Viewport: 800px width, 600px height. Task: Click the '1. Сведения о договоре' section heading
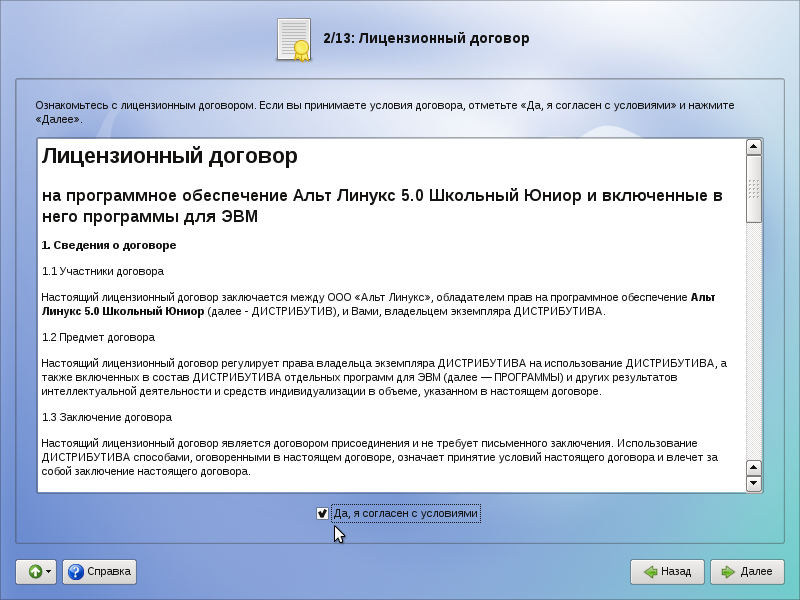pyautogui.click(x=109, y=245)
